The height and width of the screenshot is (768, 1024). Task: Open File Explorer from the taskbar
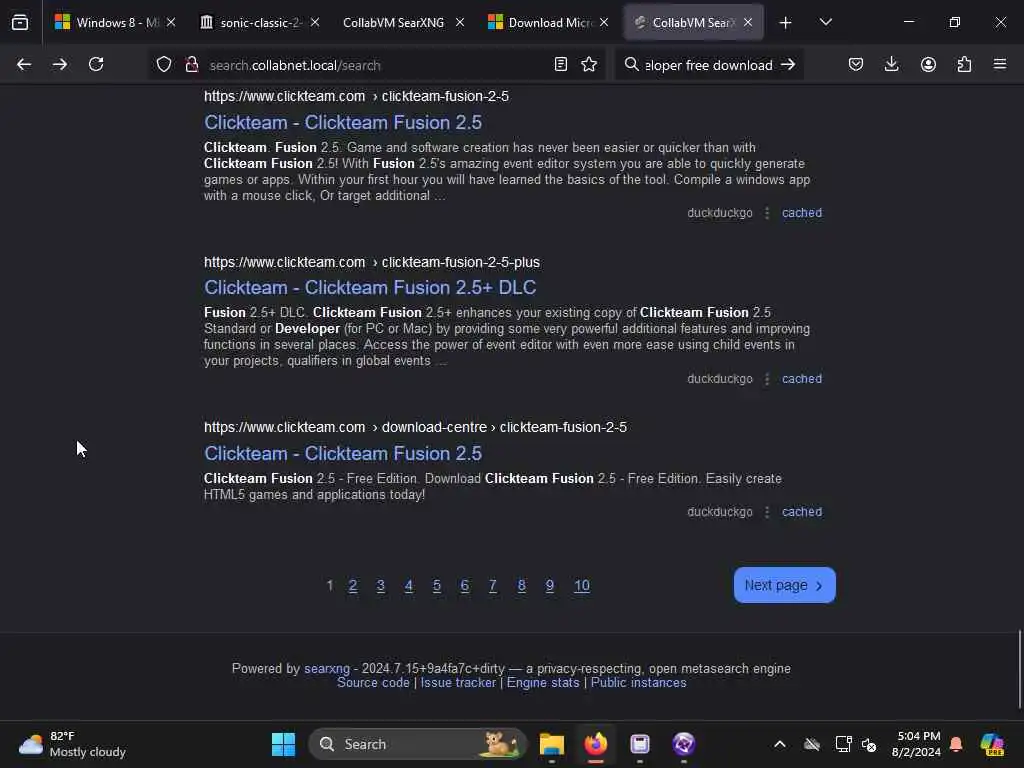(552, 744)
